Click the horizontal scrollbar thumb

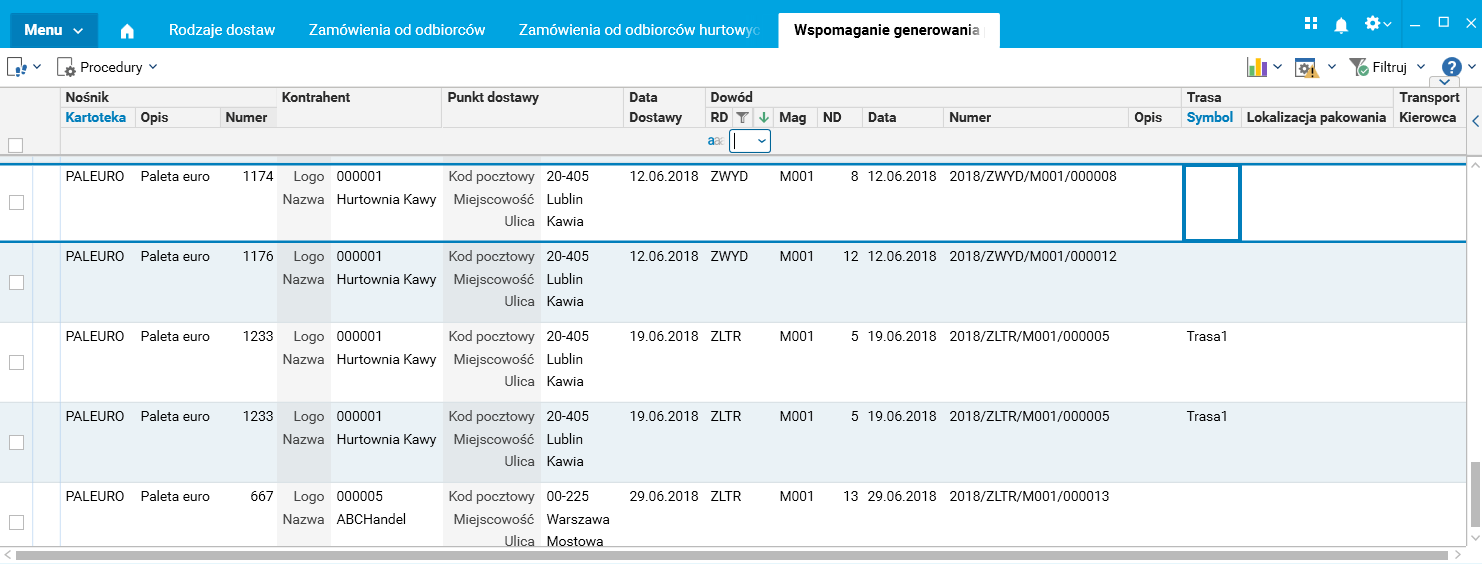tap(730, 554)
